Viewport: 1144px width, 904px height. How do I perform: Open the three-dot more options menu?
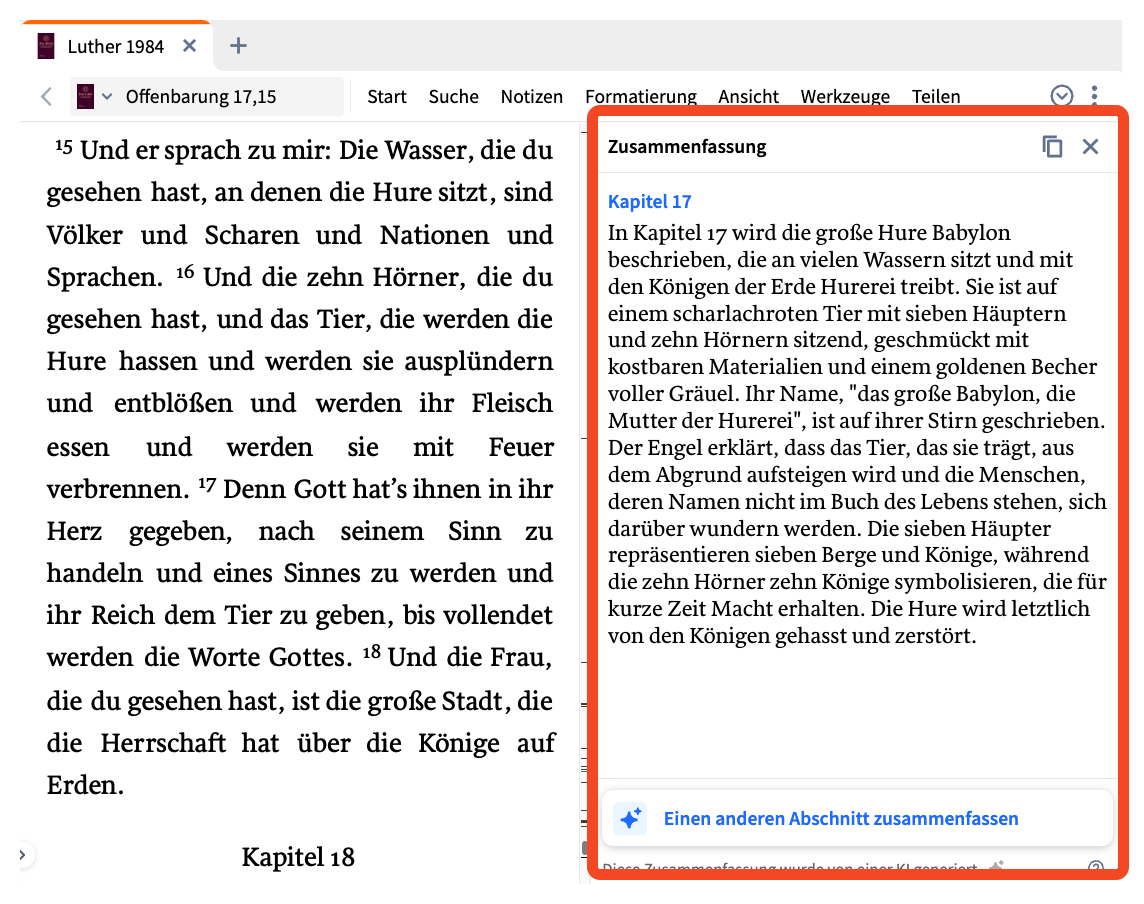(x=1094, y=96)
